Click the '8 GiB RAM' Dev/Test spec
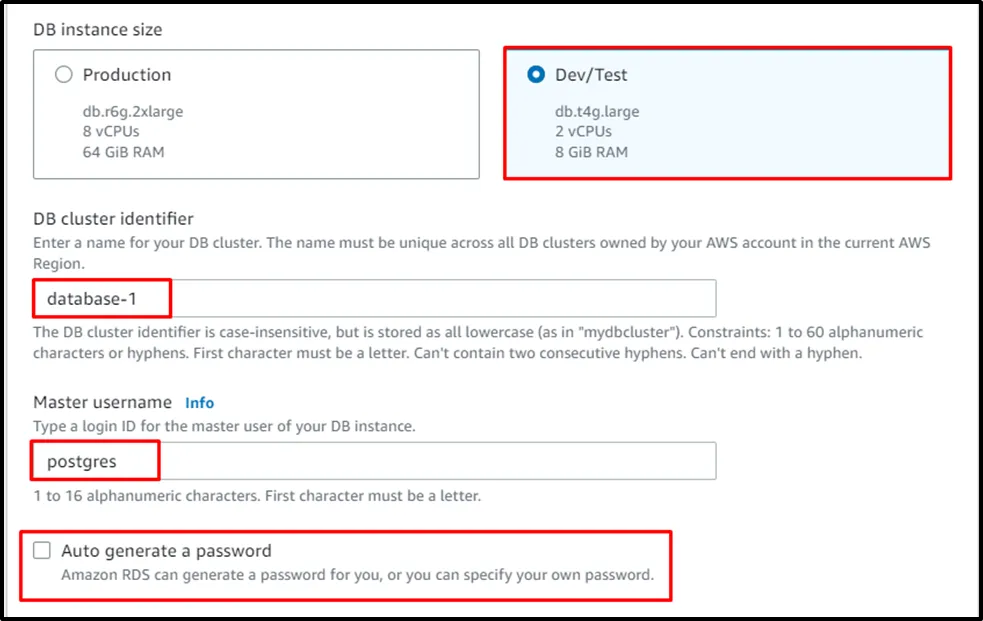Image resolution: width=983 pixels, height=621 pixels. [x=592, y=152]
